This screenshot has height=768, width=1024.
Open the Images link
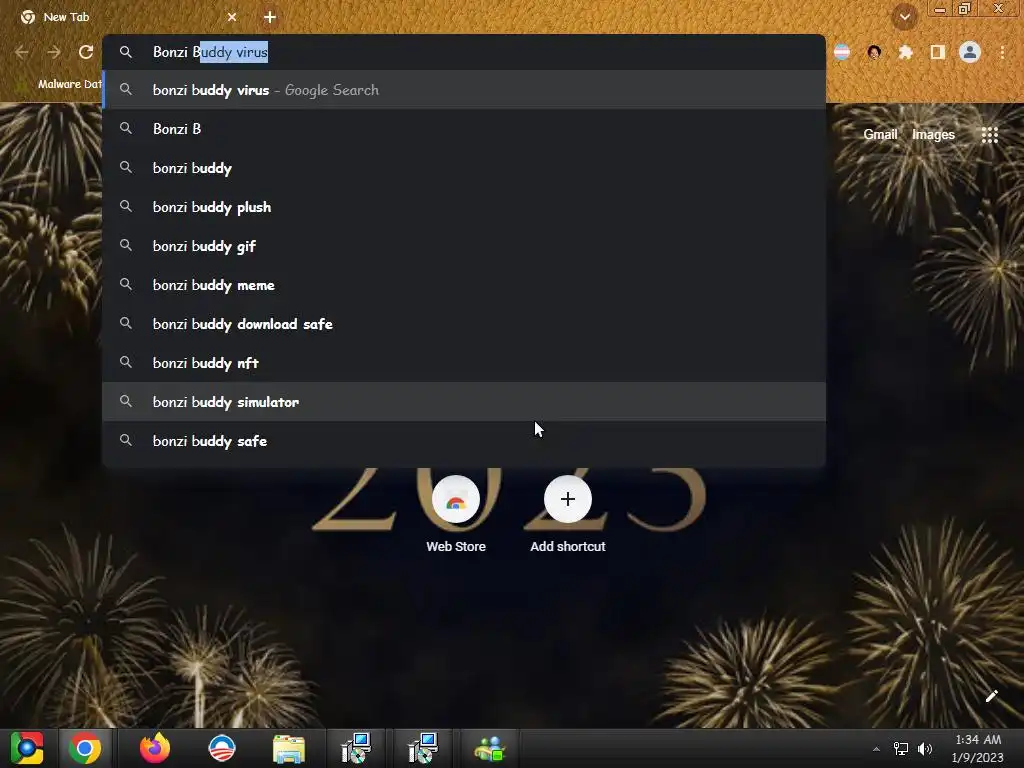(x=933, y=135)
